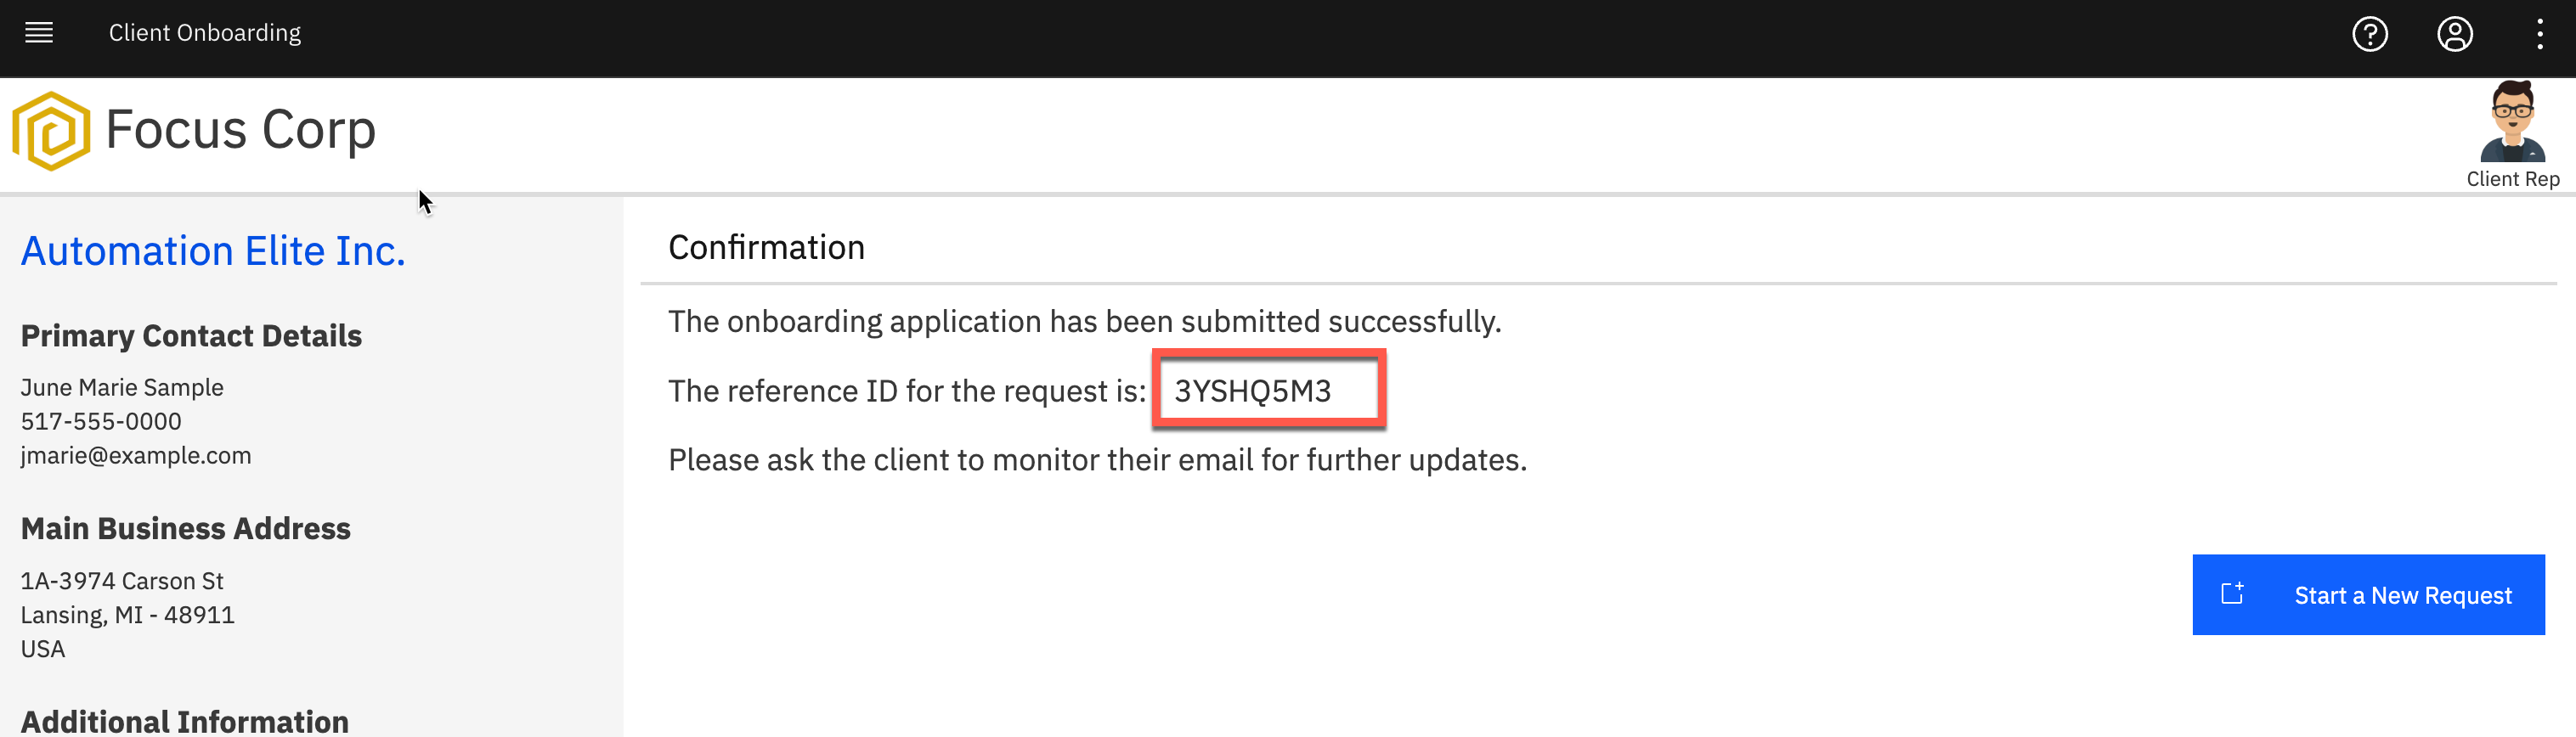Click the Client Onboarding header title
The height and width of the screenshot is (737, 2576).
pyautogui.click(x=205, y=33)
